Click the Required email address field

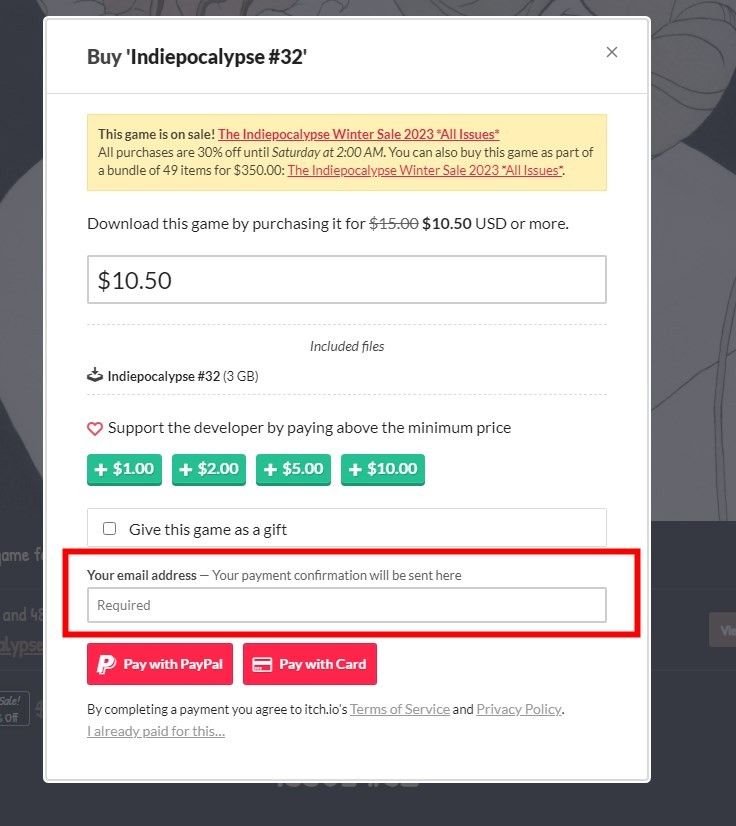347,604
